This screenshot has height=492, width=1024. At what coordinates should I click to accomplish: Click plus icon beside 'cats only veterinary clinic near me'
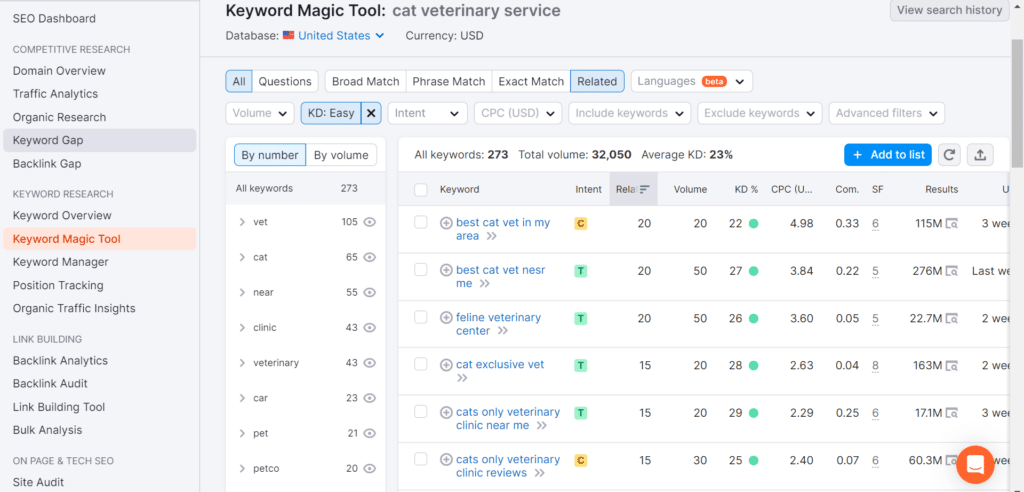tap(446, 412)
